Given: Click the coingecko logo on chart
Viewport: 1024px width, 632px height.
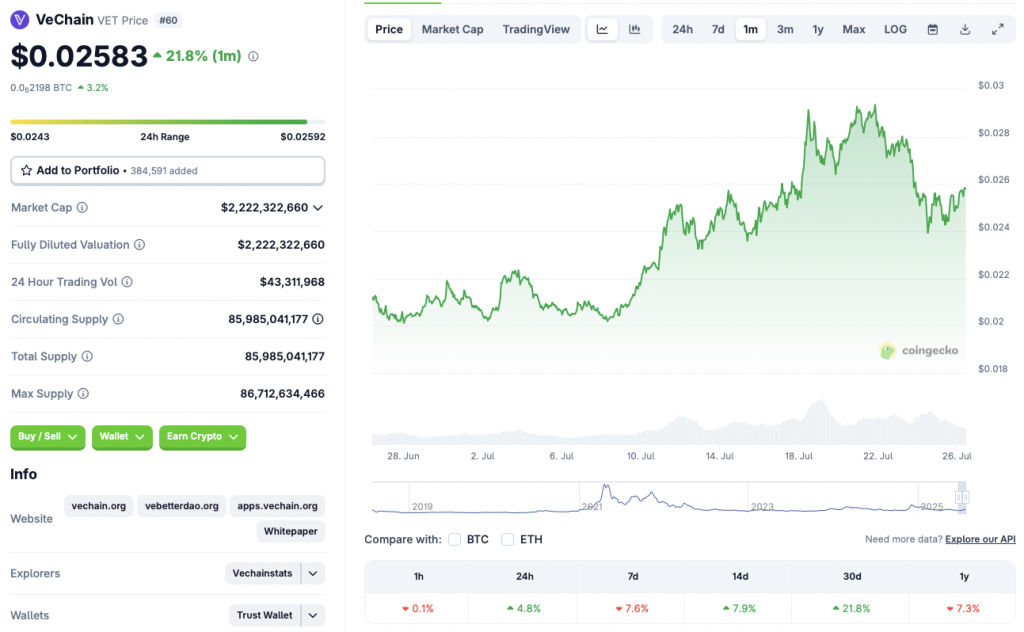Looking at the screenshot, I should [x=919, y=351].
